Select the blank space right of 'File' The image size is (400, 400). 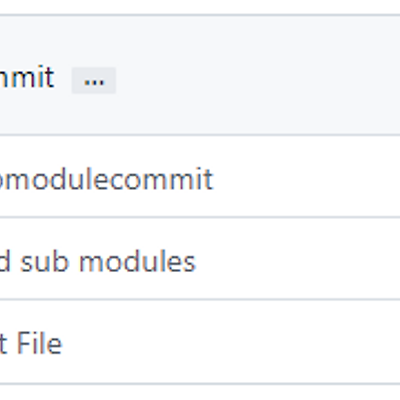[232, 342]
